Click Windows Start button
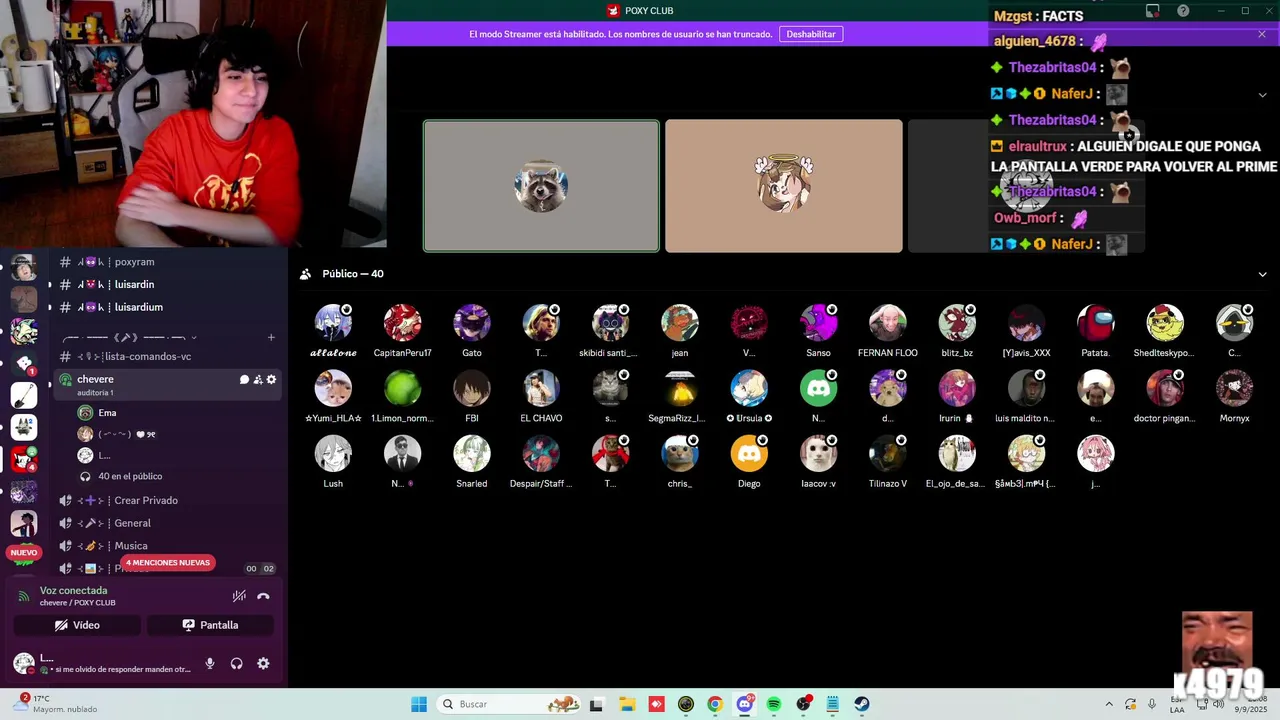Viewport: 1280px width, 720px height. (x=419, y=704)
